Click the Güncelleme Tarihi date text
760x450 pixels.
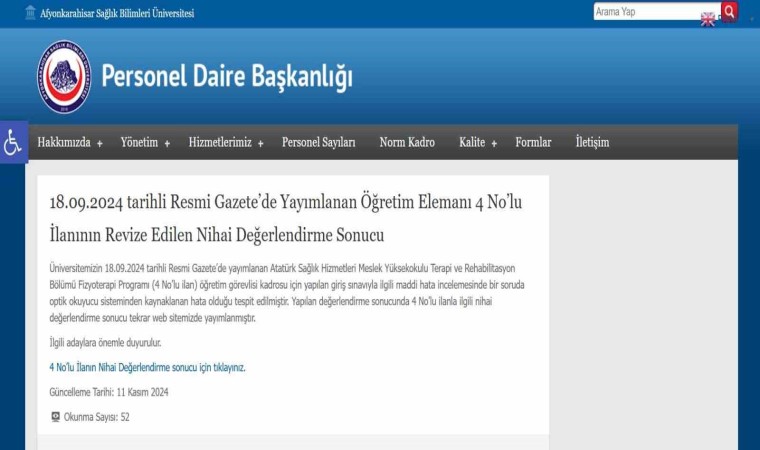109,392
